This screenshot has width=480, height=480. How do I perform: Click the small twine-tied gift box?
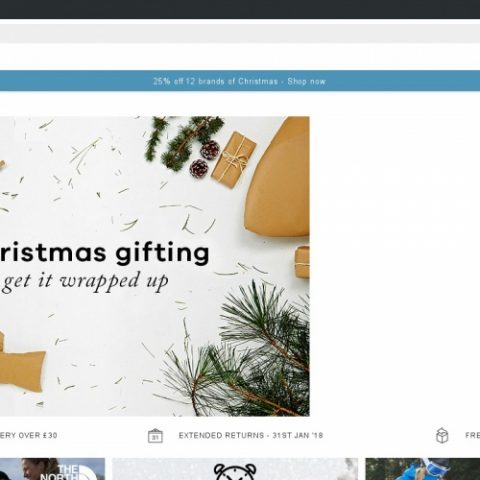pyautogui.click(x=234, y=160)
